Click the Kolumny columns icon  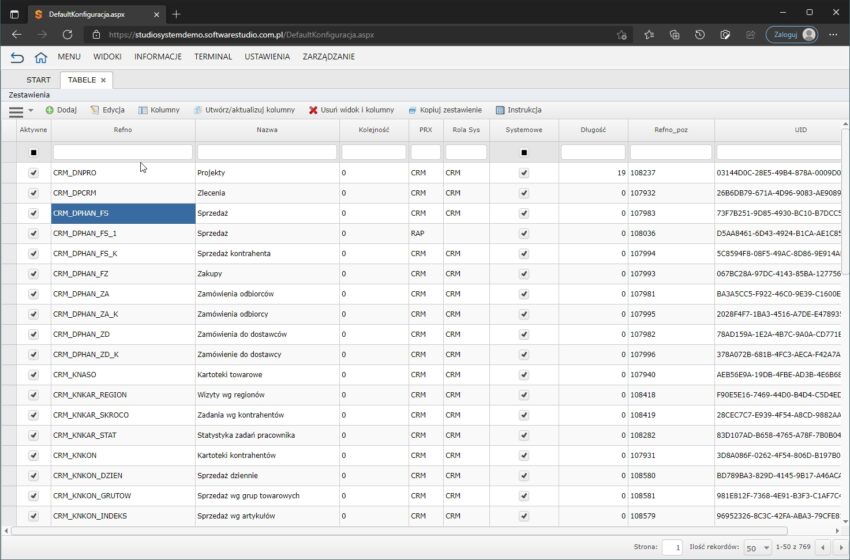pos(143,110)
